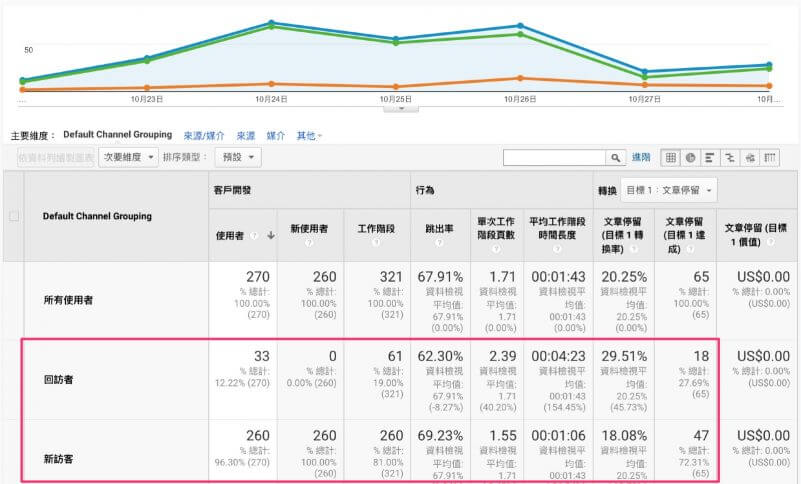Click the 文章停留 (目標 1 轉換率) column header
Image resolution: width=801 pixels, height=484 pixels.
tap(623, 235)
